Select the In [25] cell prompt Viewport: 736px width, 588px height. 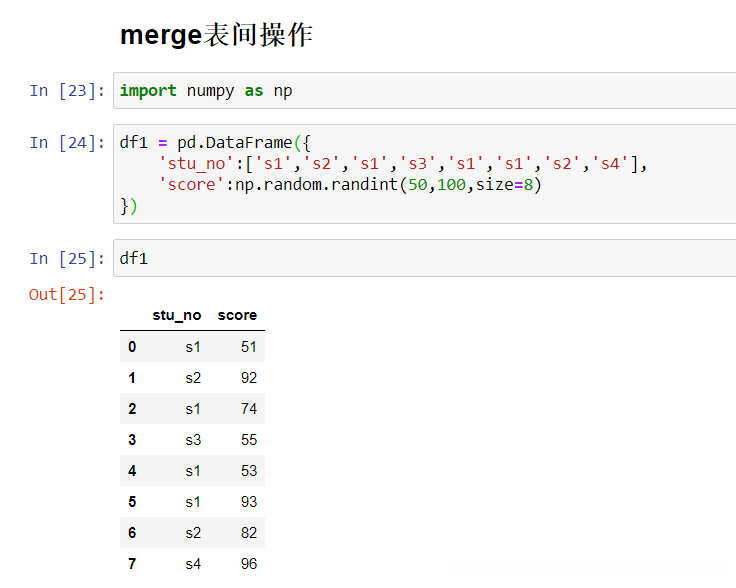67,258
